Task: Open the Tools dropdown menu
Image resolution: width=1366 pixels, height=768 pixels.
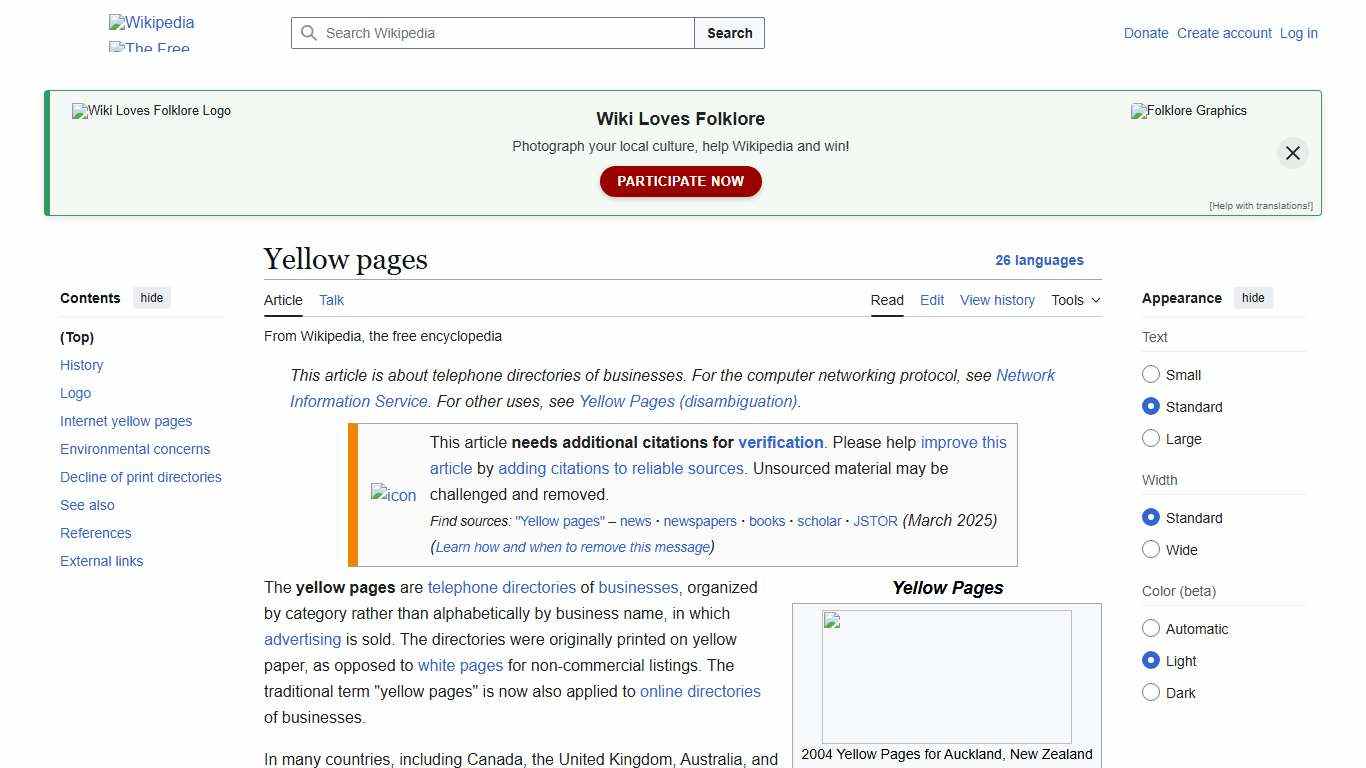Action: [x=1075, y=300]
